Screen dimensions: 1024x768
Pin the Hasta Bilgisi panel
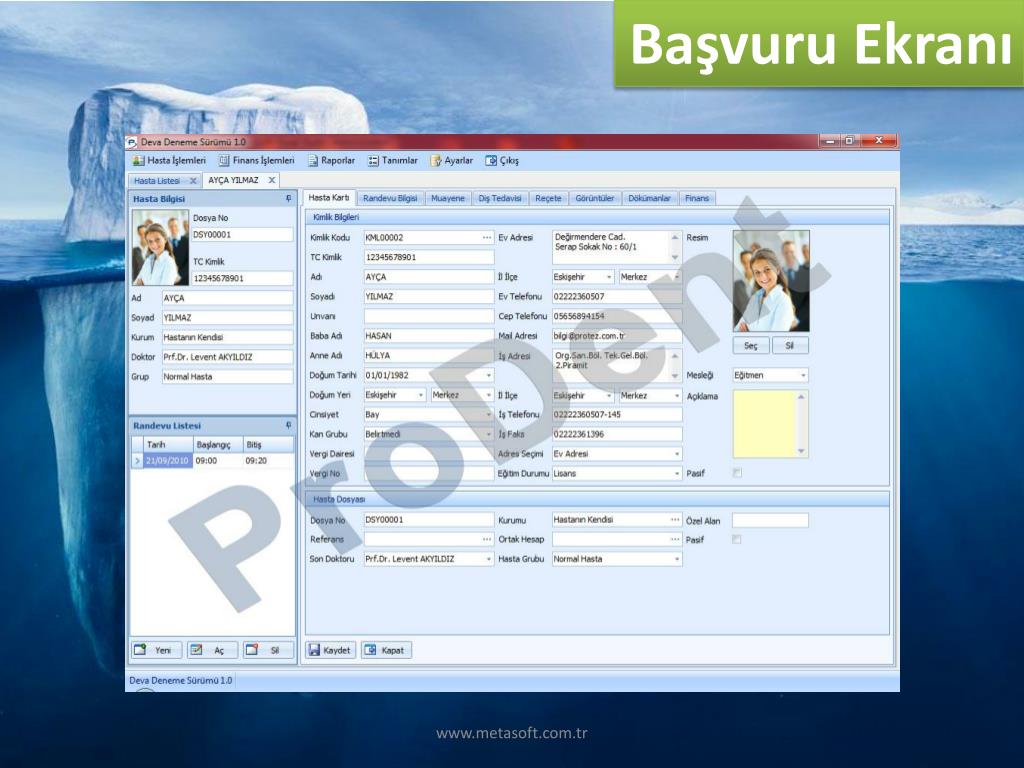tap(289, 198)
